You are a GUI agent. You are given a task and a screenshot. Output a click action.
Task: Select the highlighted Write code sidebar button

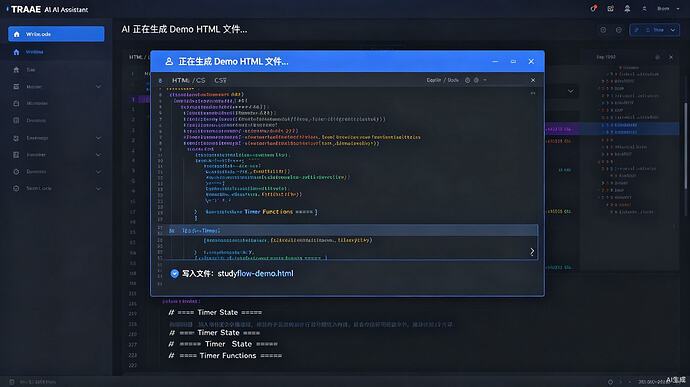[x=56, y=34]
